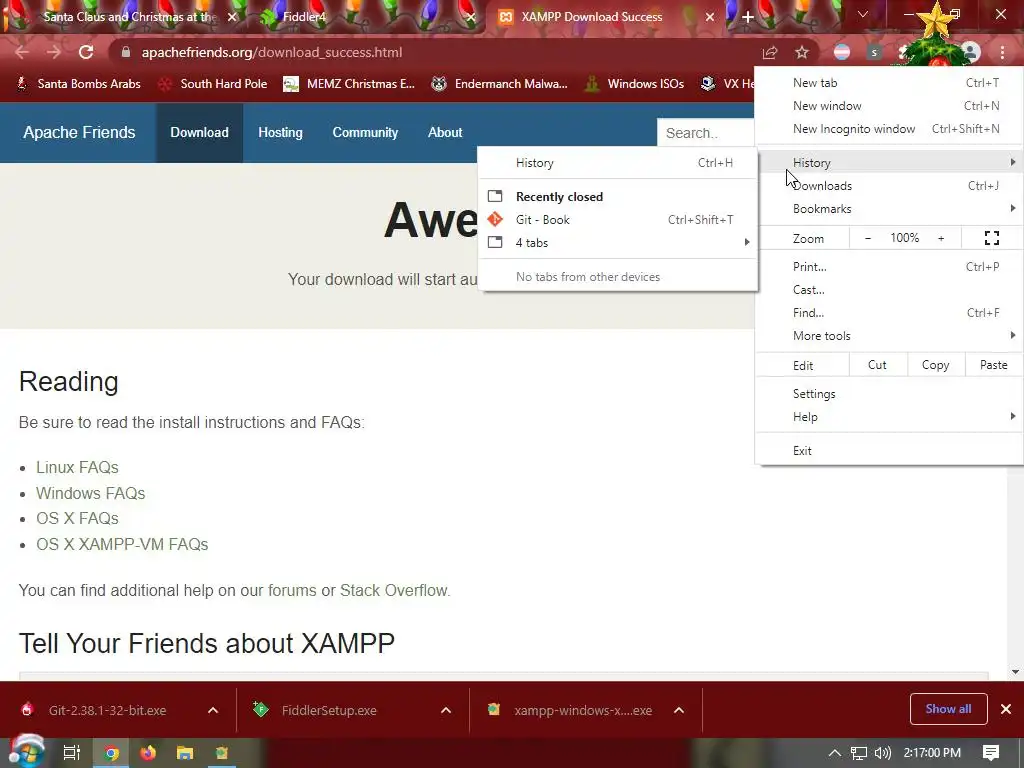Open the notification center icon
Viewport: 1024px width, 768px height.
991,753
